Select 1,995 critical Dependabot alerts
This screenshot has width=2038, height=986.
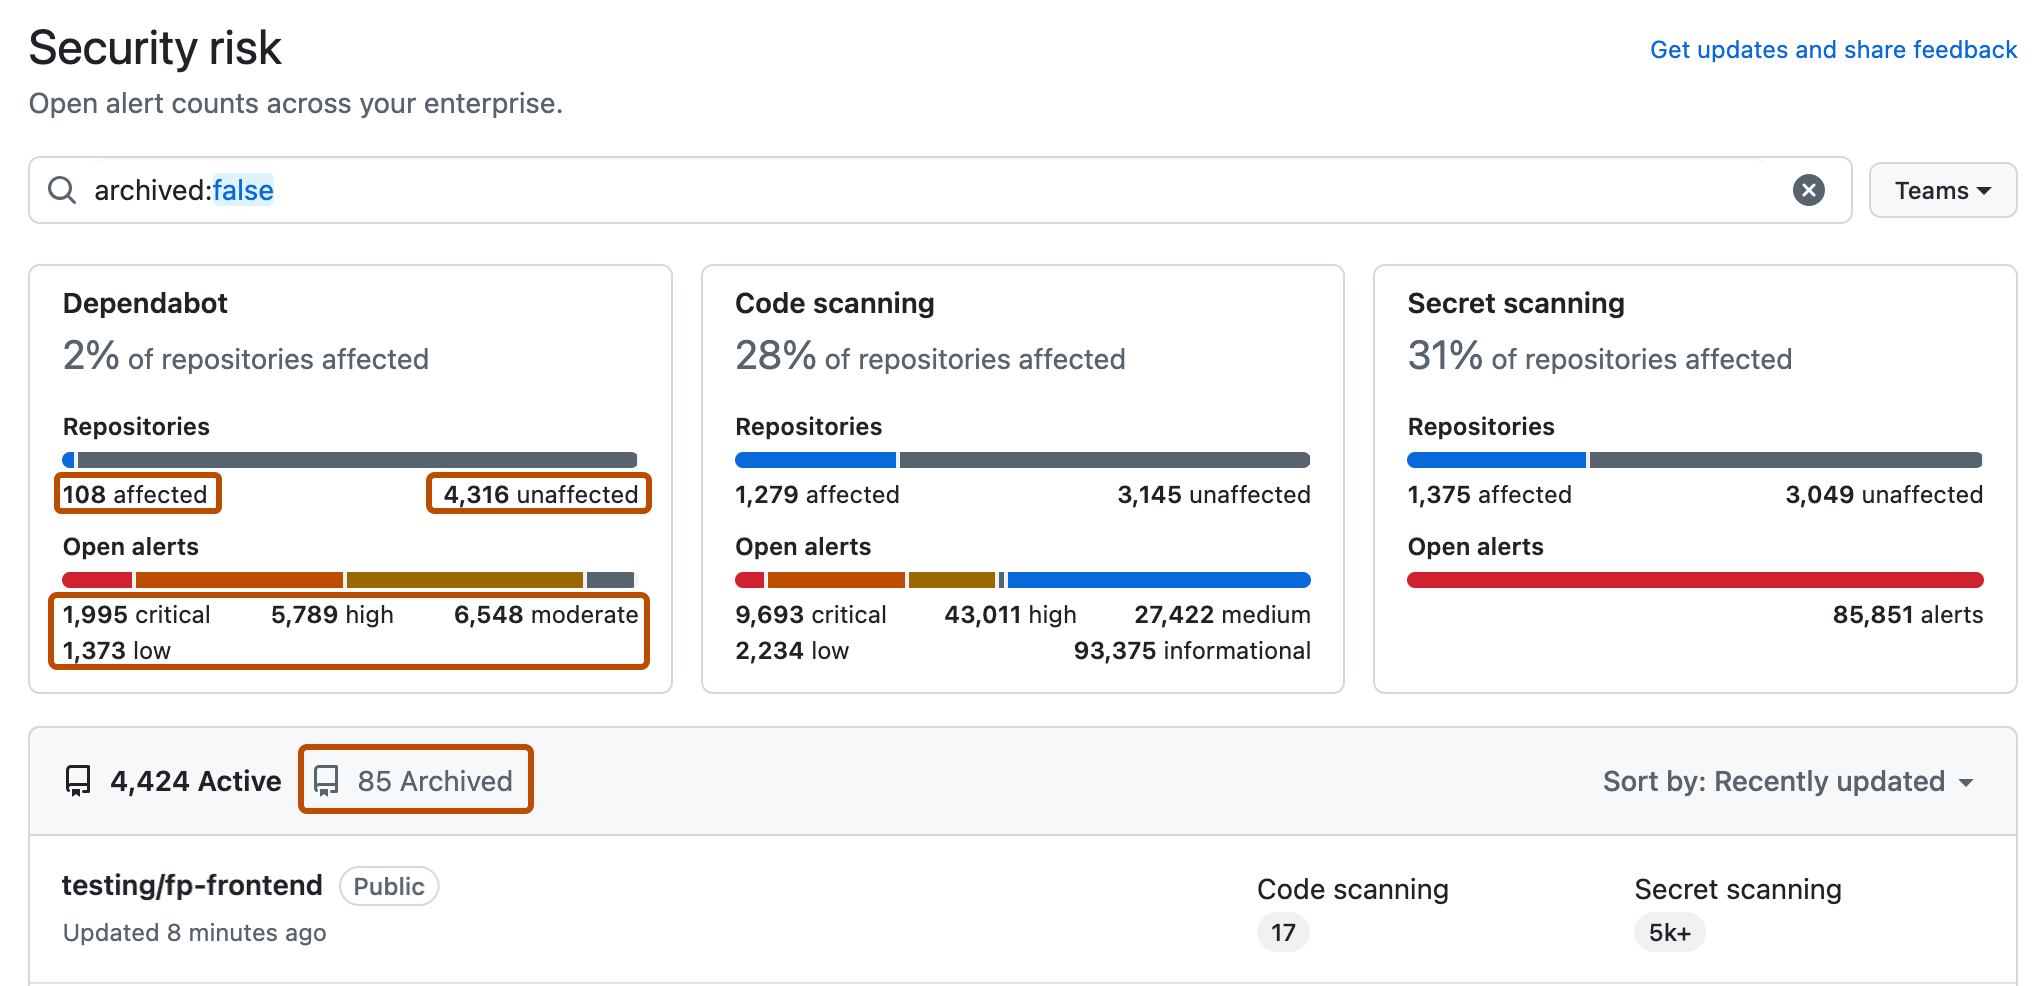pos(136,615)
